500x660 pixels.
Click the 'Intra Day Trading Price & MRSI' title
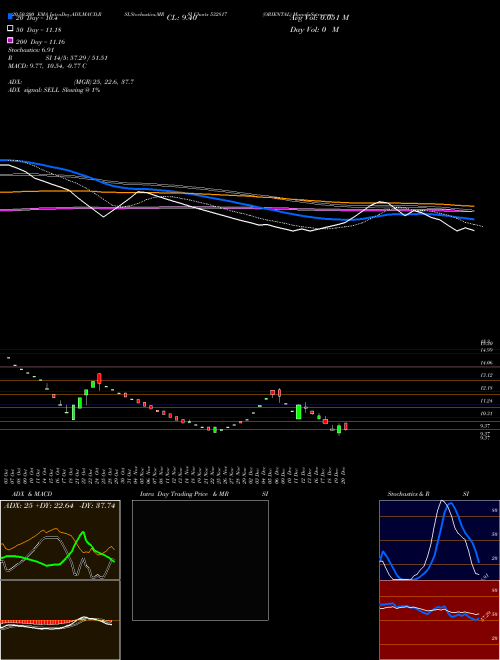click(204, 494)
